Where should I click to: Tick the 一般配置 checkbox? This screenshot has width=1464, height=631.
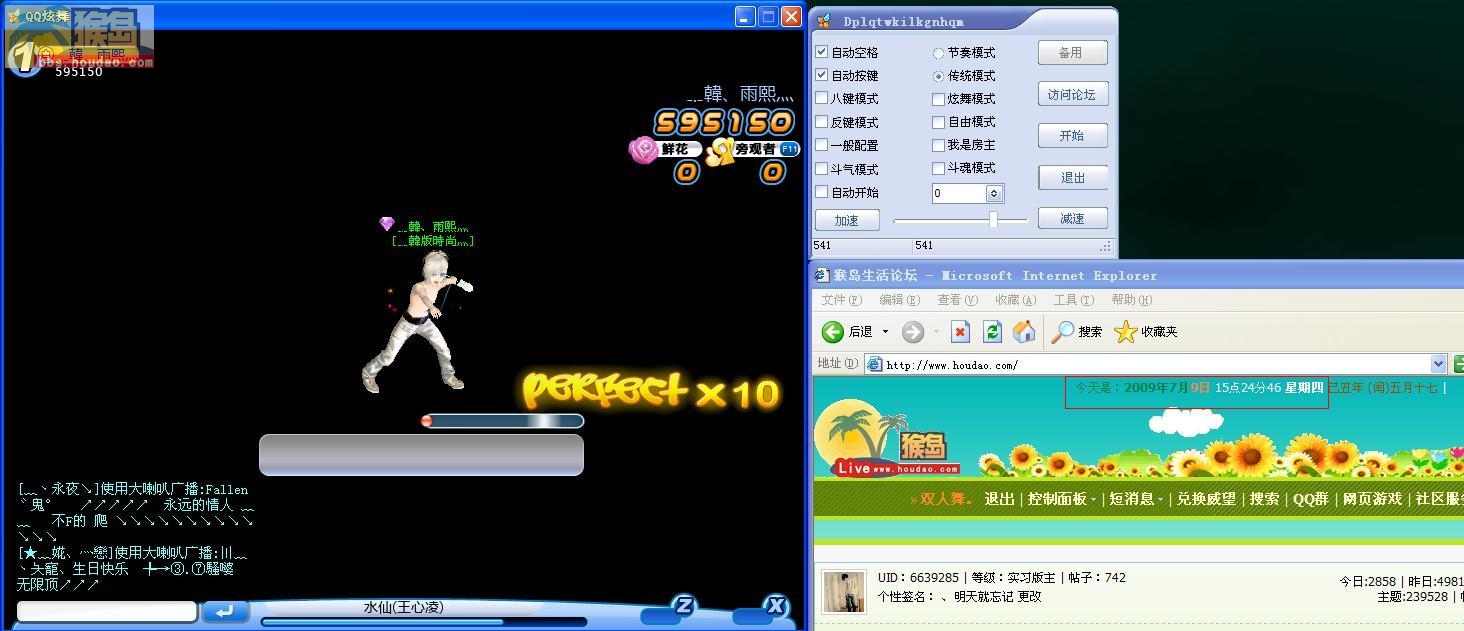[822, 145]
